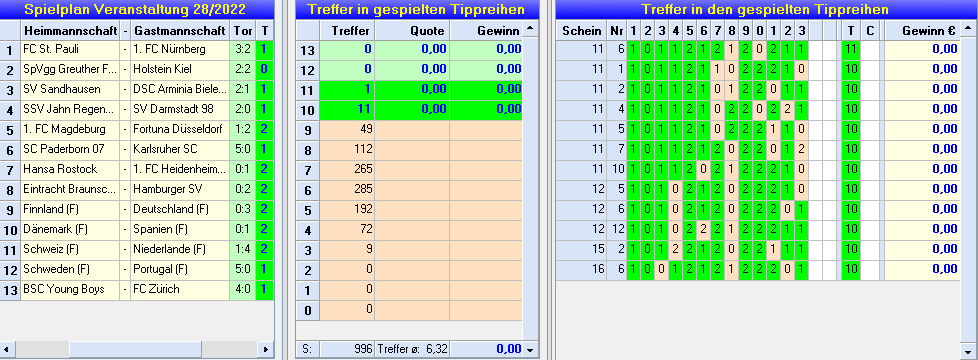The width and height of the screenshot is (978, 360).
Task: Click SV Sandhausen home team
Action: [x=70, y=89]
